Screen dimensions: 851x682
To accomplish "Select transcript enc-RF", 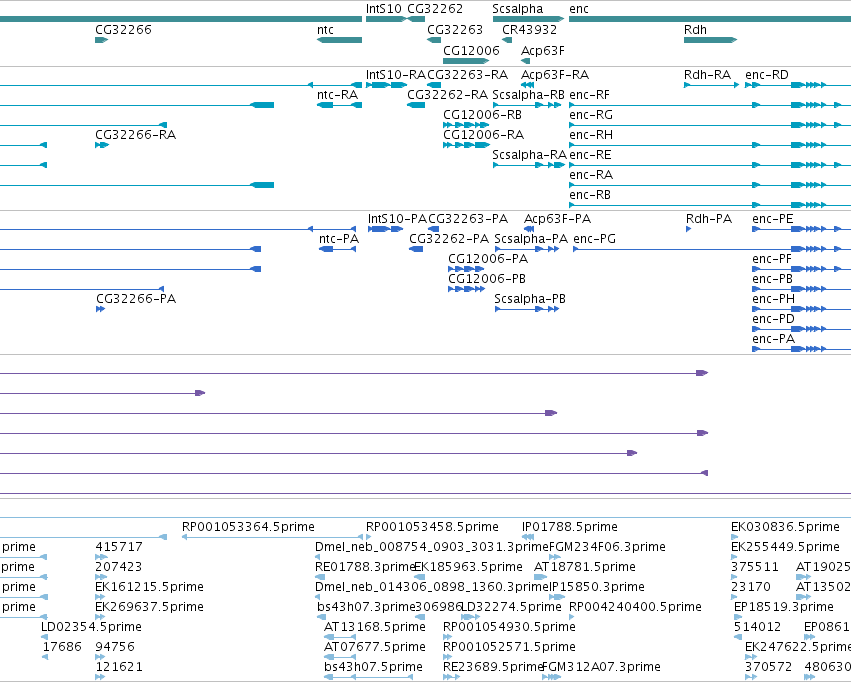I will click(710, 105).
